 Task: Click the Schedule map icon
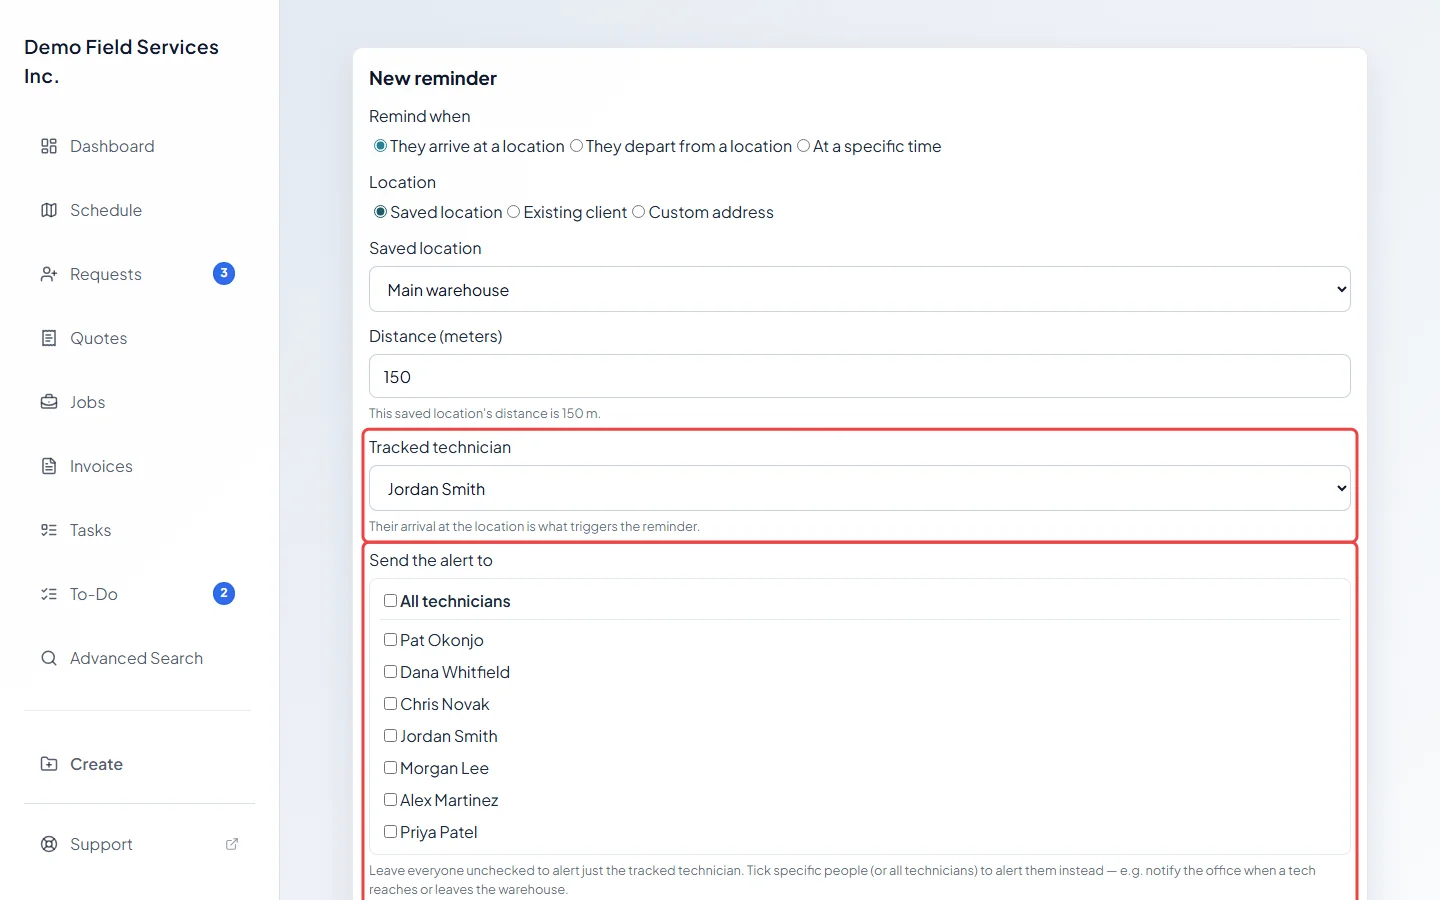(49, 210)
